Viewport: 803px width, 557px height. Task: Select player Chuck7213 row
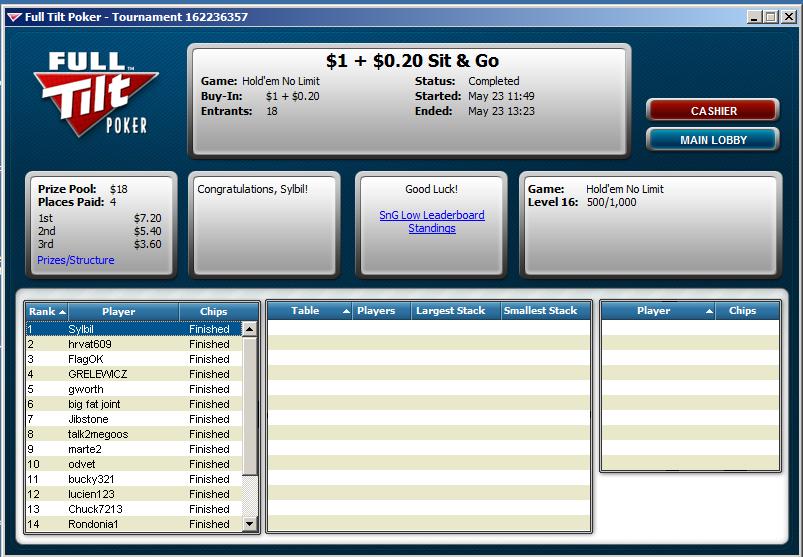pyautogui.click(x=134, y=509)
